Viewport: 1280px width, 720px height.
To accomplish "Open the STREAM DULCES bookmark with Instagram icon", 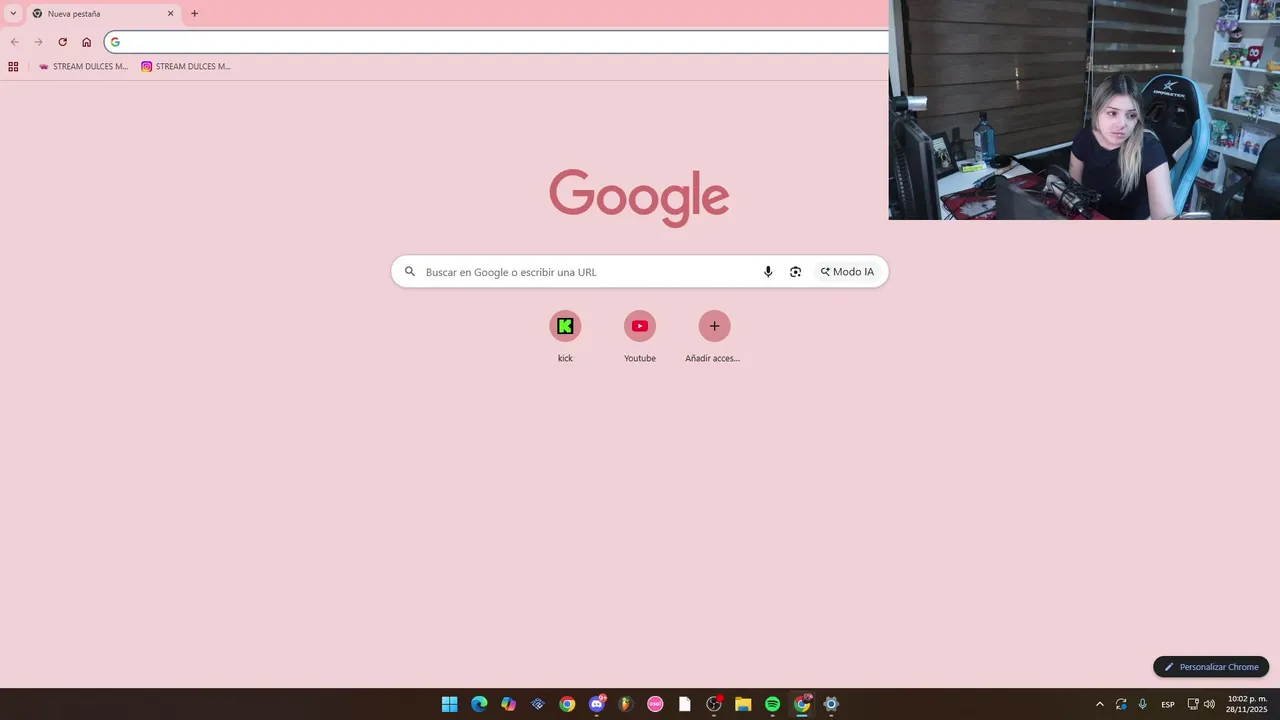I will pos(186,67).
